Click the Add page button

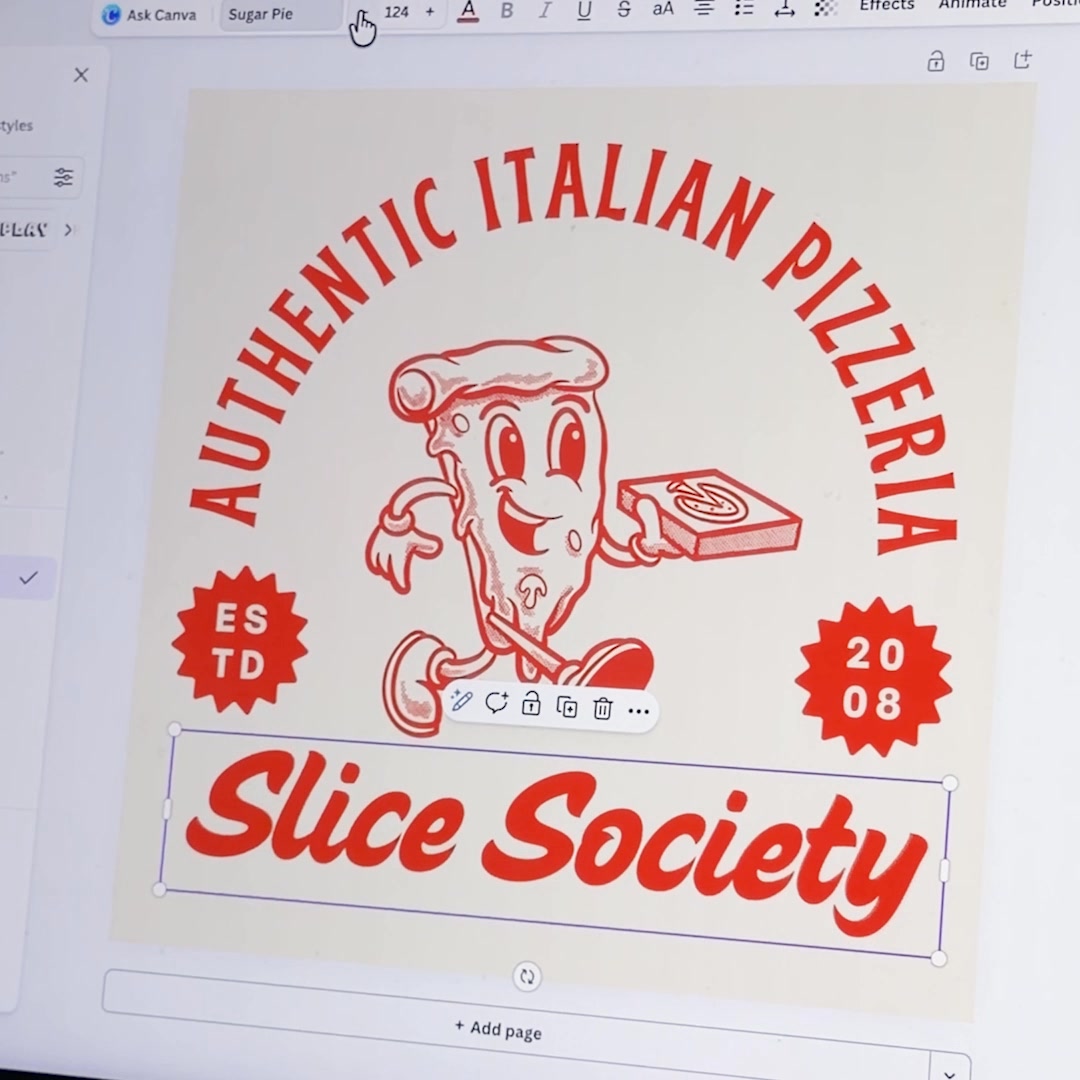(498, 1029)
